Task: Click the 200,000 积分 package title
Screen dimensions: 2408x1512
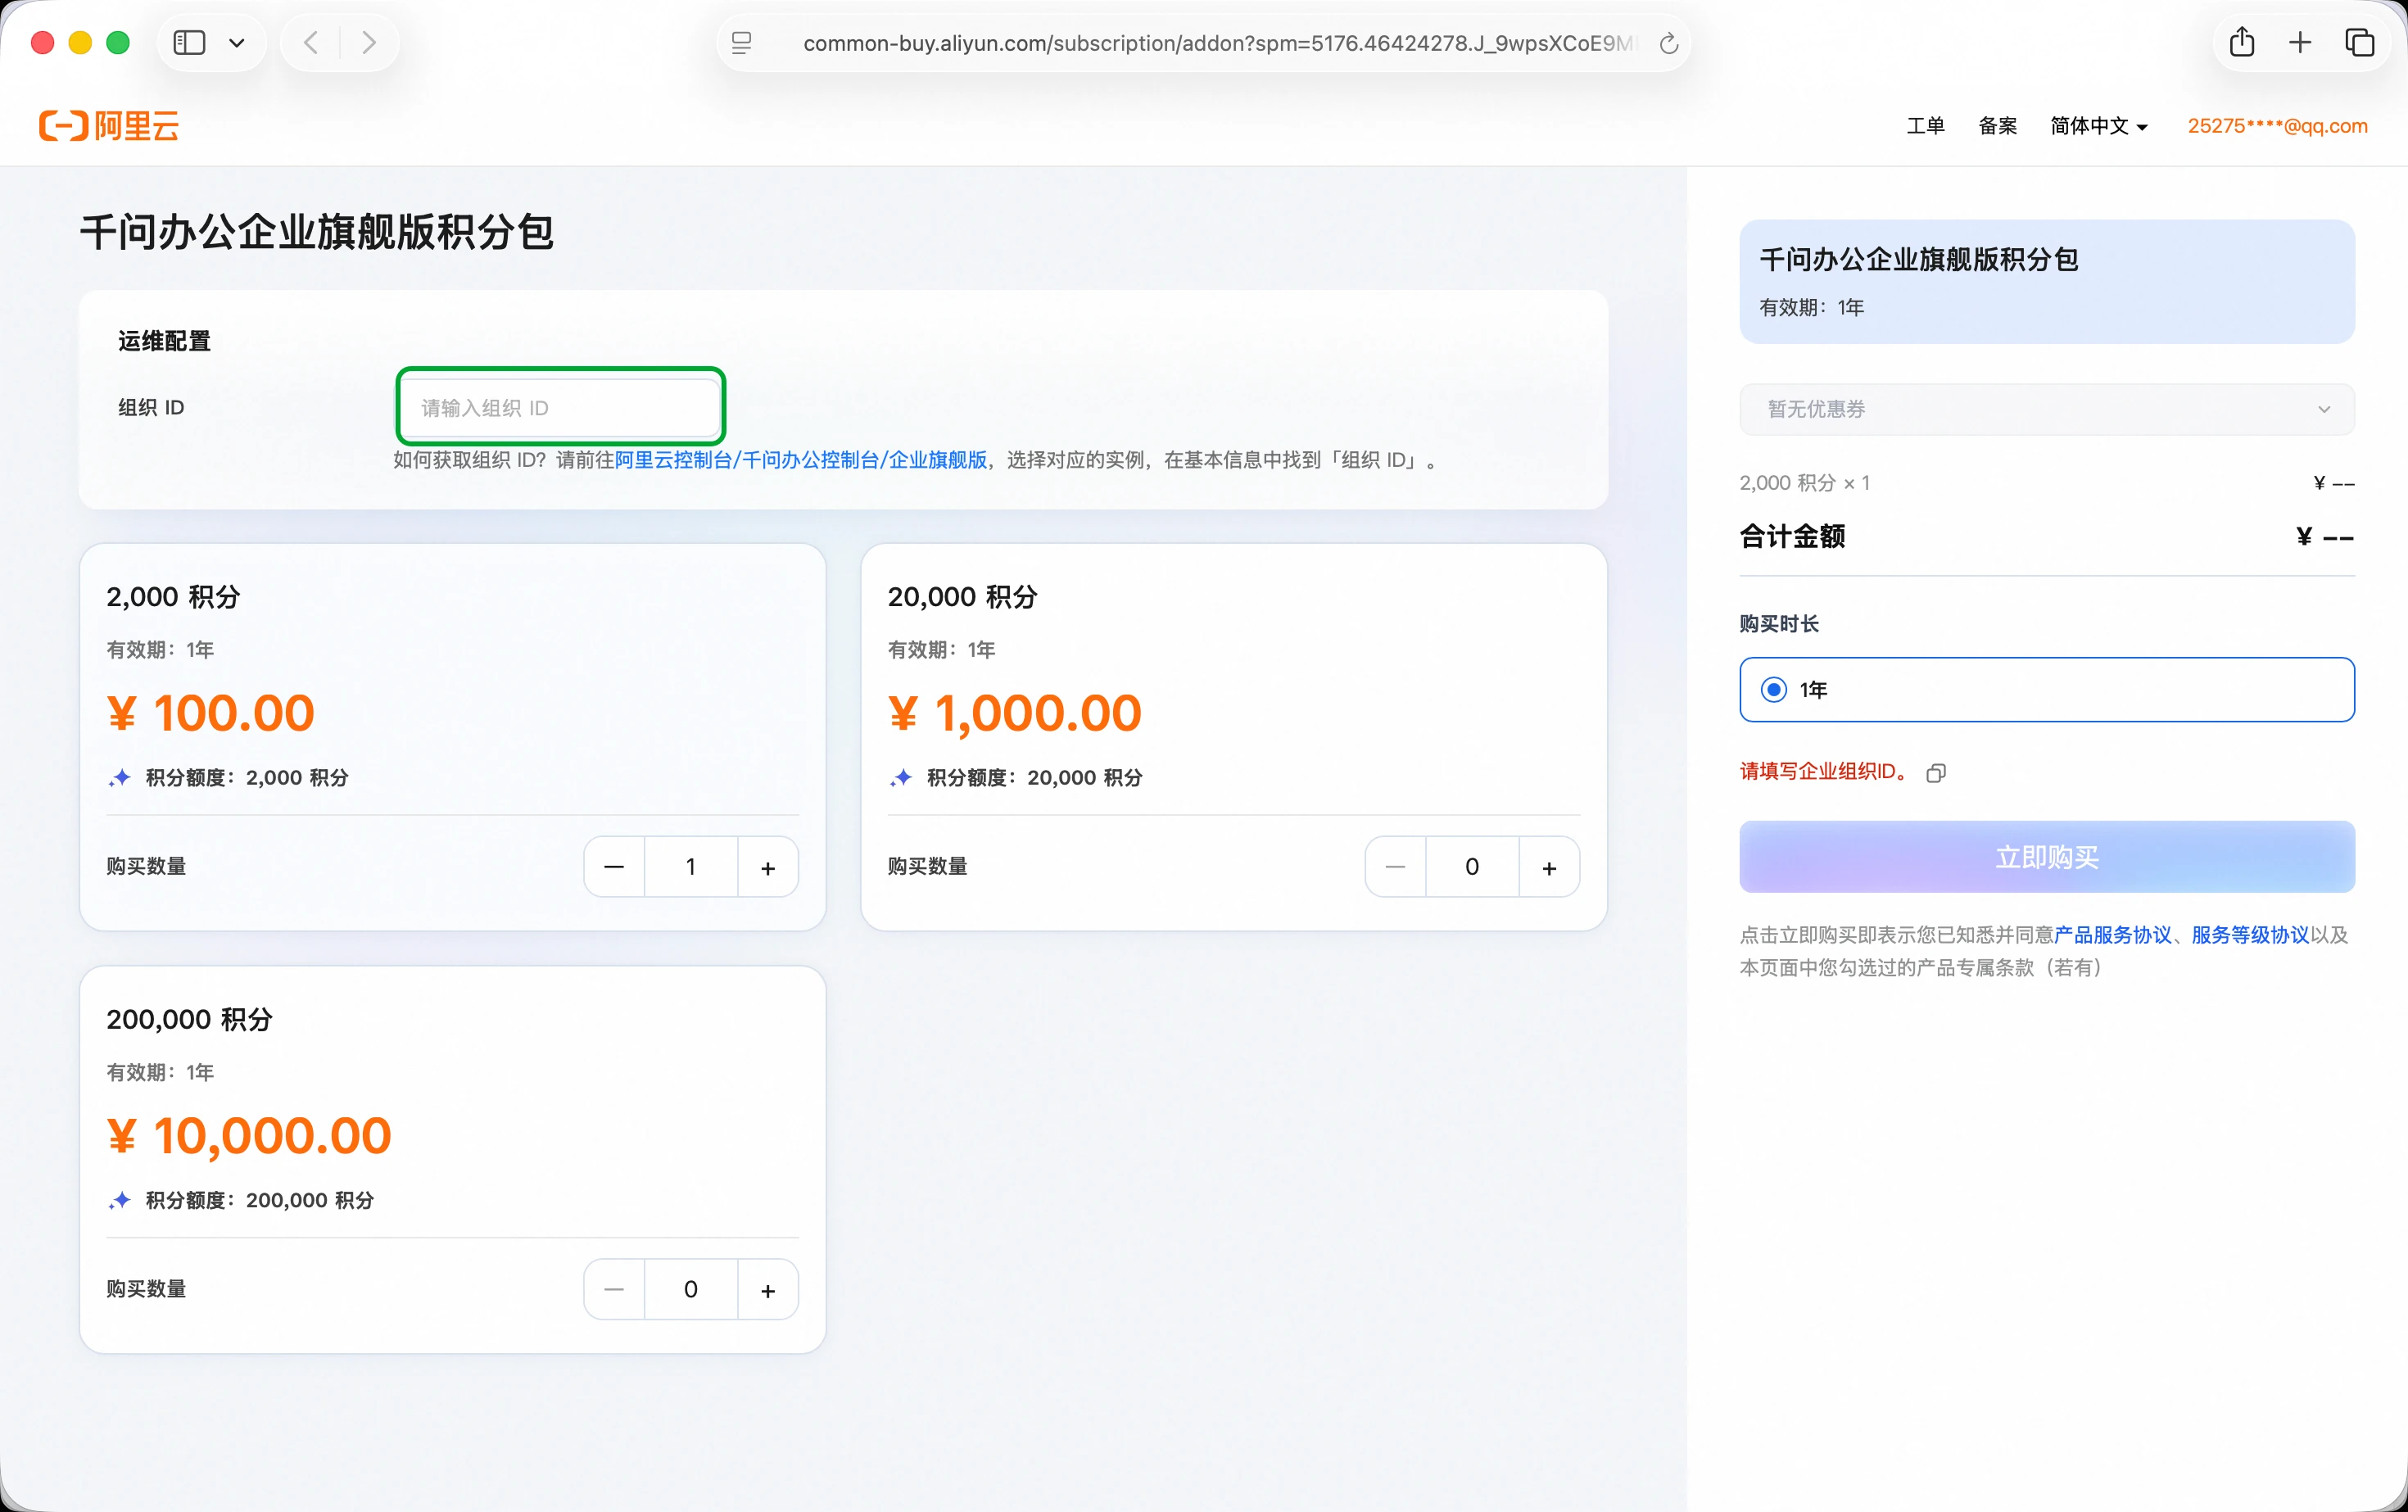Action: pyautogui.click(x=190, y=1020)
